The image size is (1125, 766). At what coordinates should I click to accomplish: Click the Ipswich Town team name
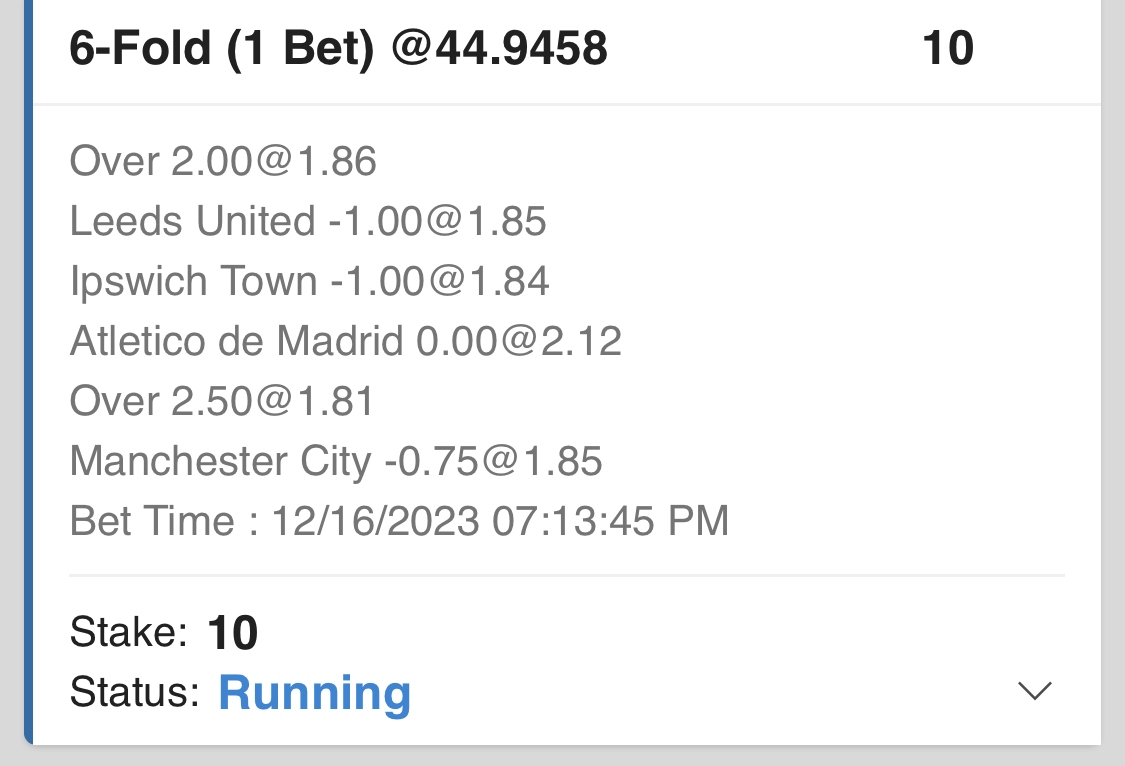(x=193, y=281)
